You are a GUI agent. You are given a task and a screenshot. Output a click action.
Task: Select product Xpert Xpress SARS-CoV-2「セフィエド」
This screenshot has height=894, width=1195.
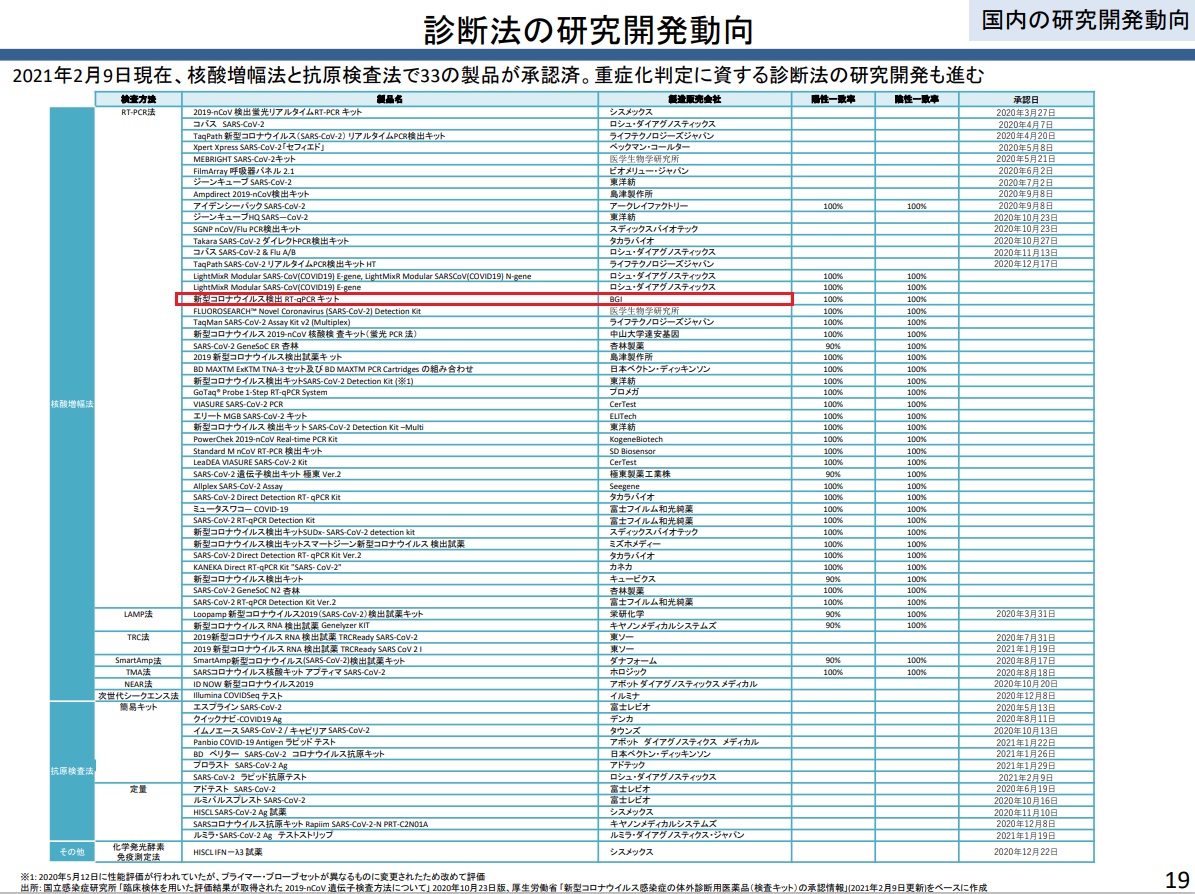[258, 147]
